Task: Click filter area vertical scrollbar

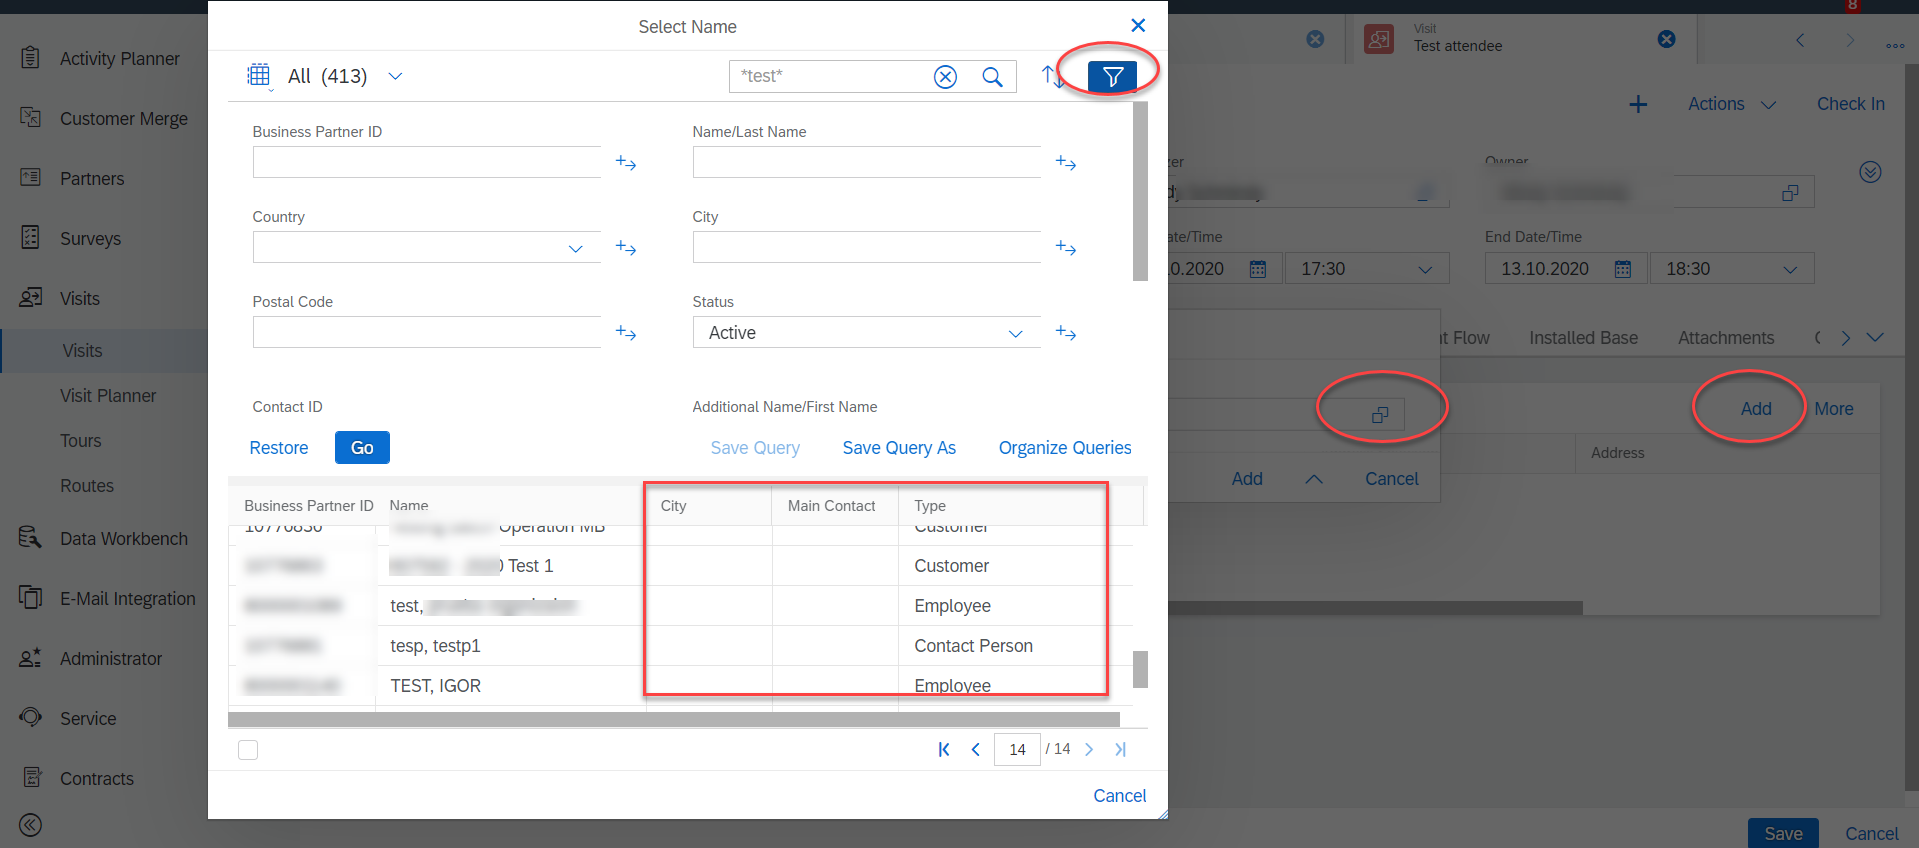Action: pos(1140,190)
